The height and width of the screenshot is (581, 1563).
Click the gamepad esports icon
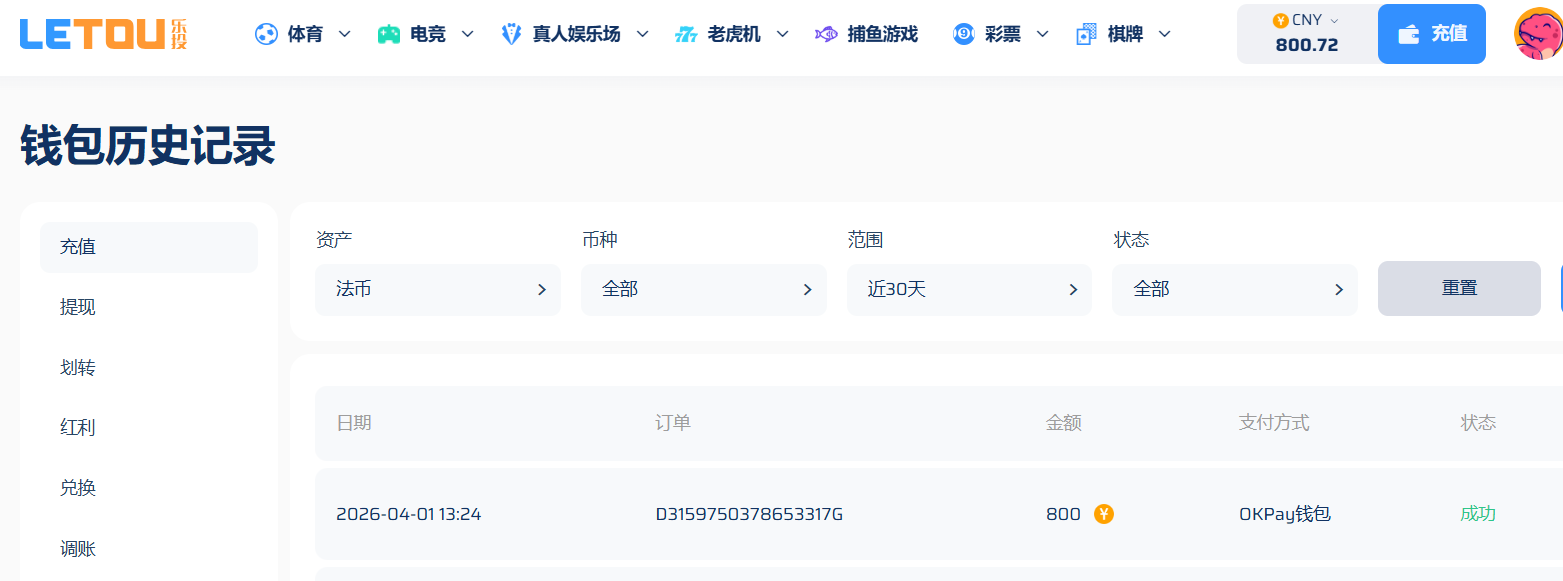click(x=389, y=34)
